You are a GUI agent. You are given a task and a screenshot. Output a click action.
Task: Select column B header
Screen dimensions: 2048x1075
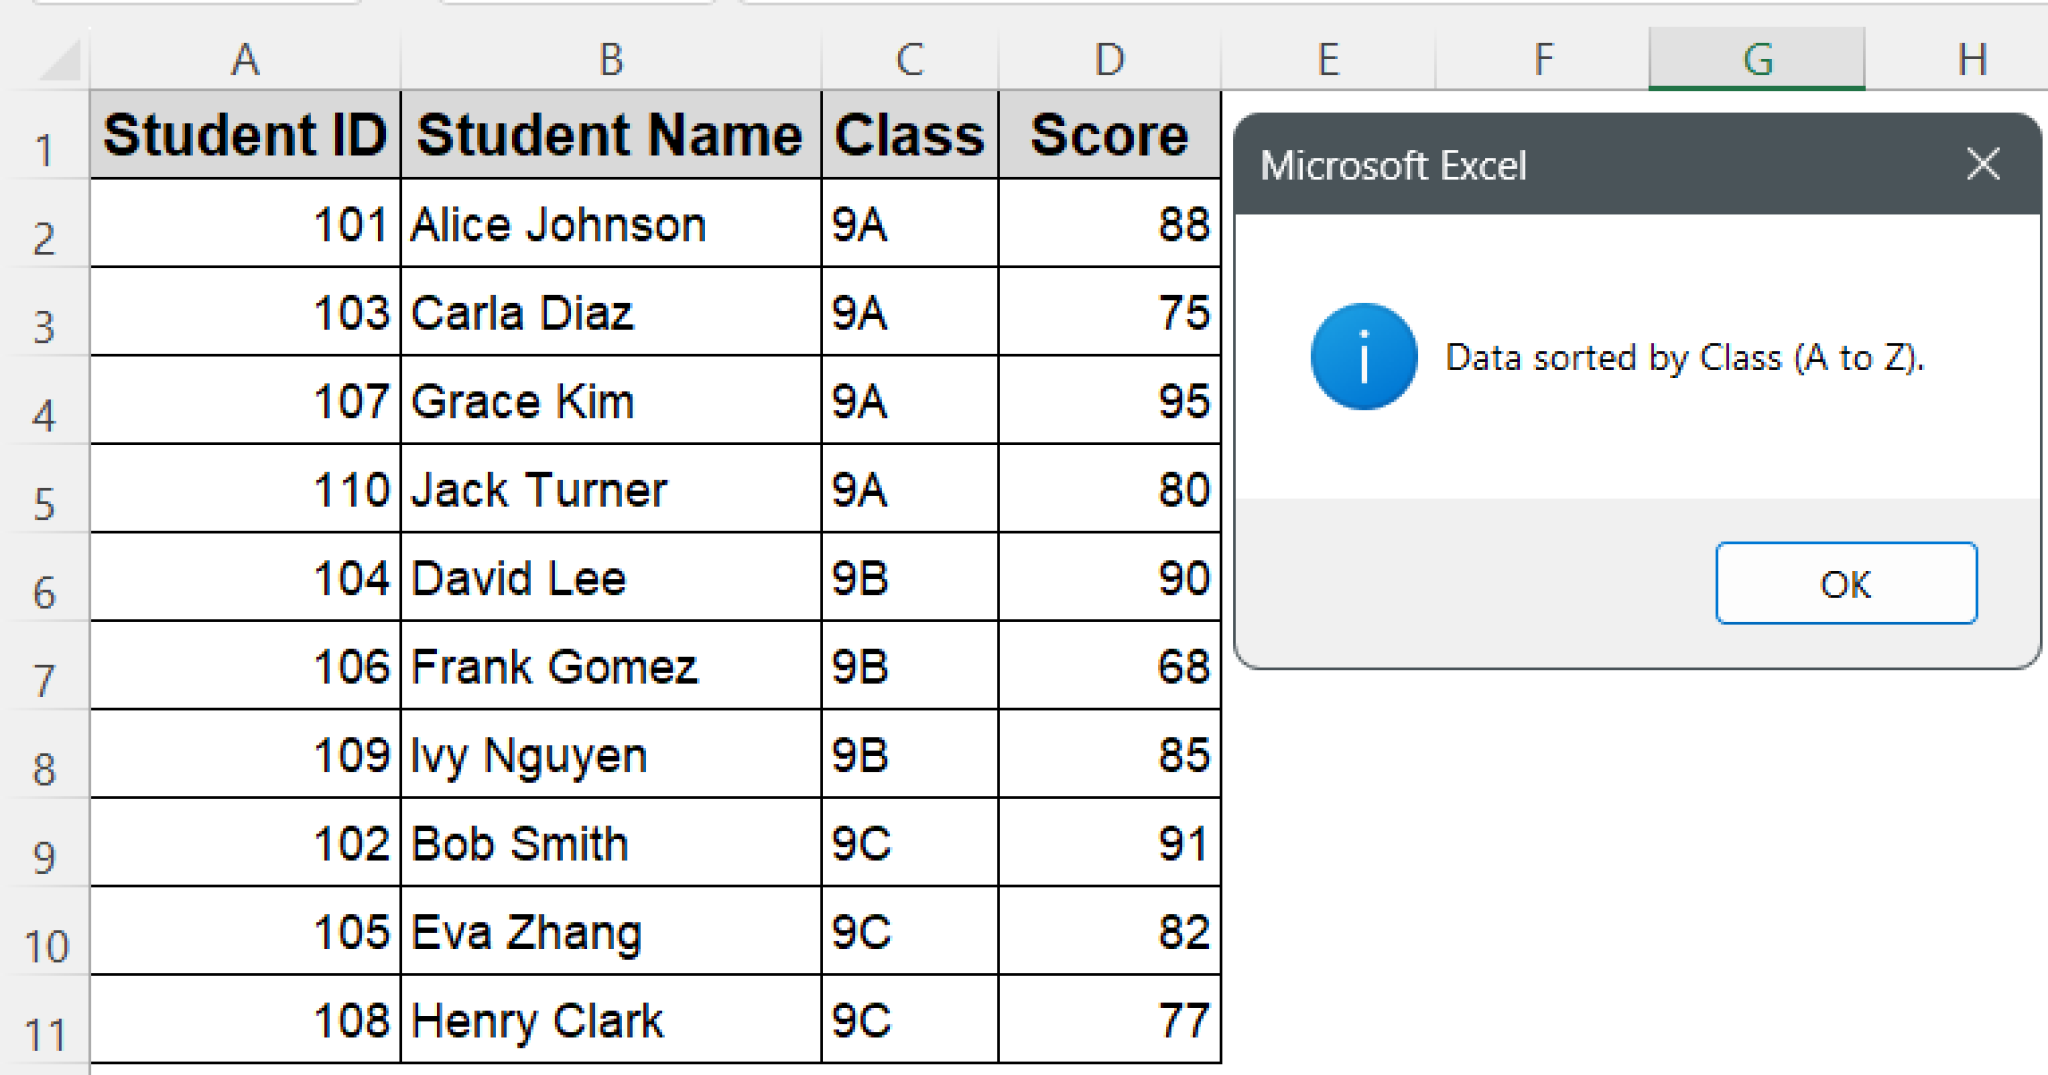tap(610, 60)
